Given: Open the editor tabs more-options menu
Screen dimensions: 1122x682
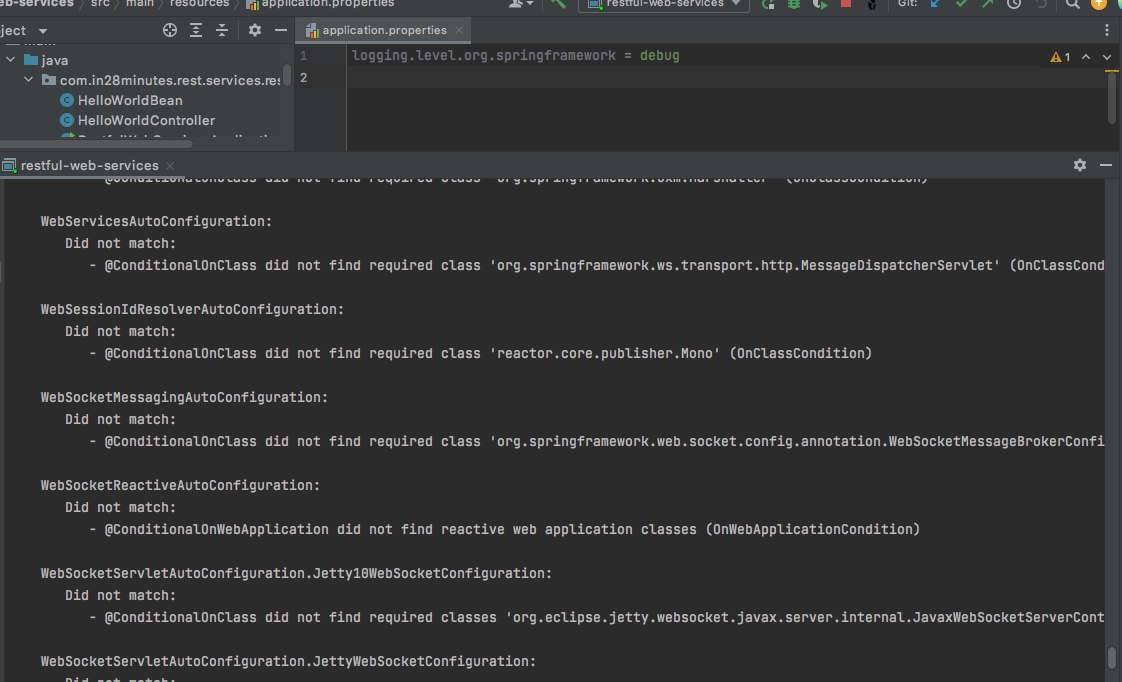Looking at the screenshot, I should click(x=1107, y=30).
